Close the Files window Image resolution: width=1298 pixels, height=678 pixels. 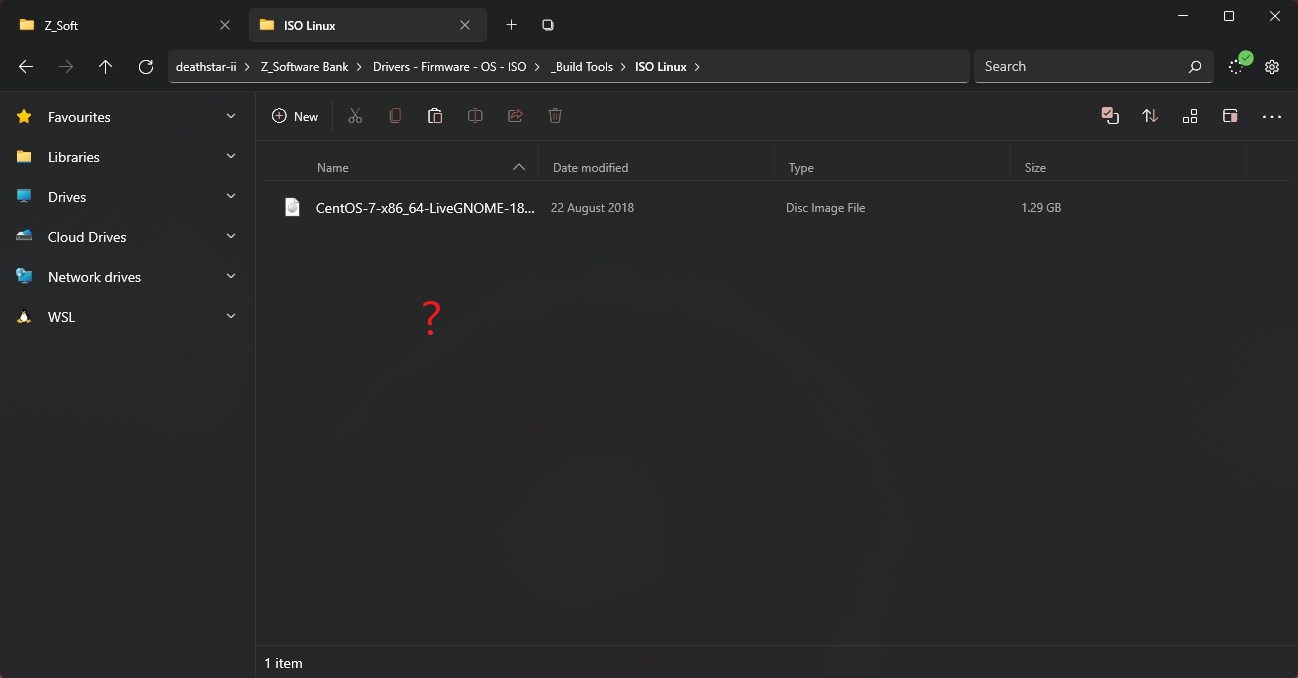(x=1274, y=16)
